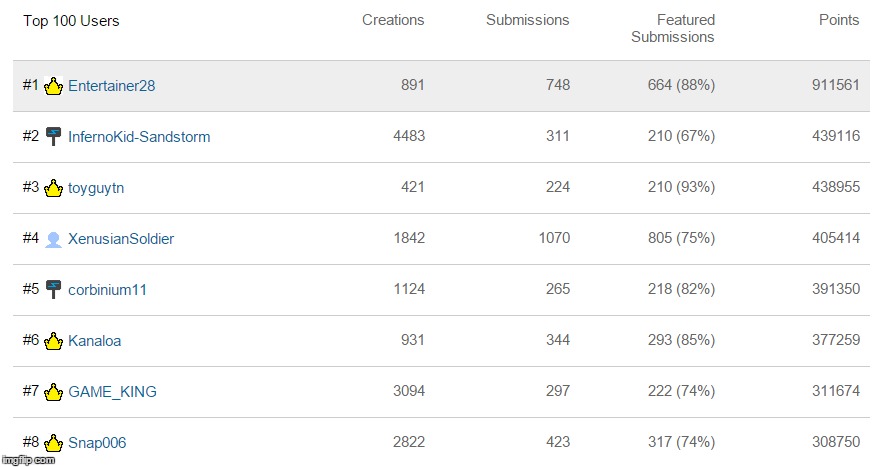
Task: Click the crown icon beside GAME_KING
Action: pyautogui.click(x=54, y=391)
